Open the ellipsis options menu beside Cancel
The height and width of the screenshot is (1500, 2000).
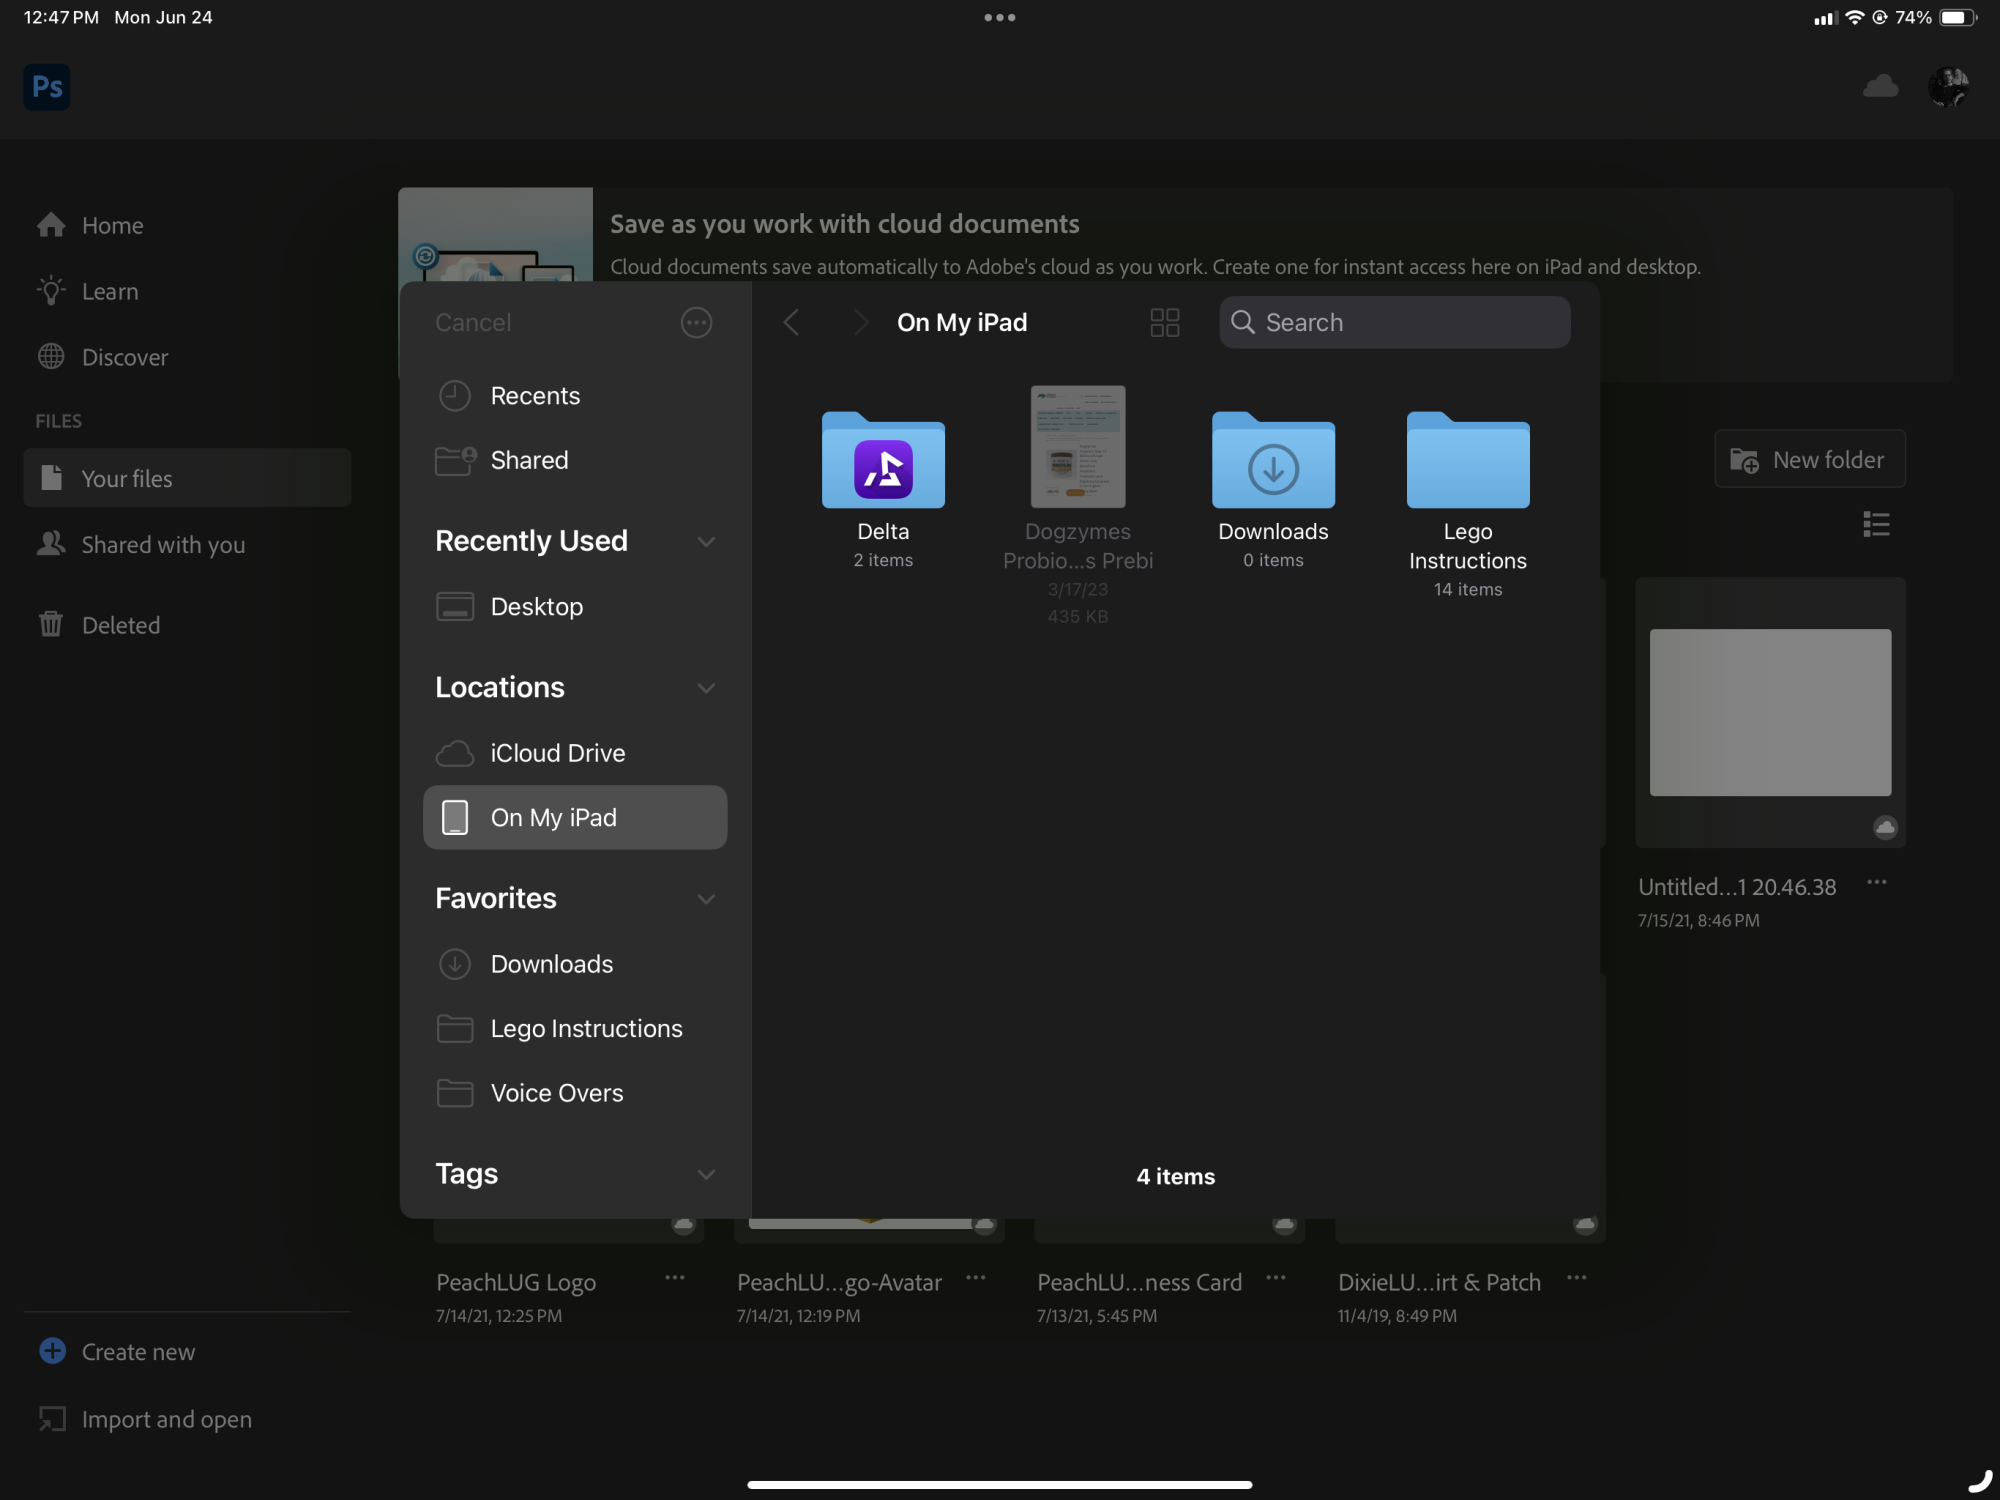pyautogui.click(x=696, y=322)
